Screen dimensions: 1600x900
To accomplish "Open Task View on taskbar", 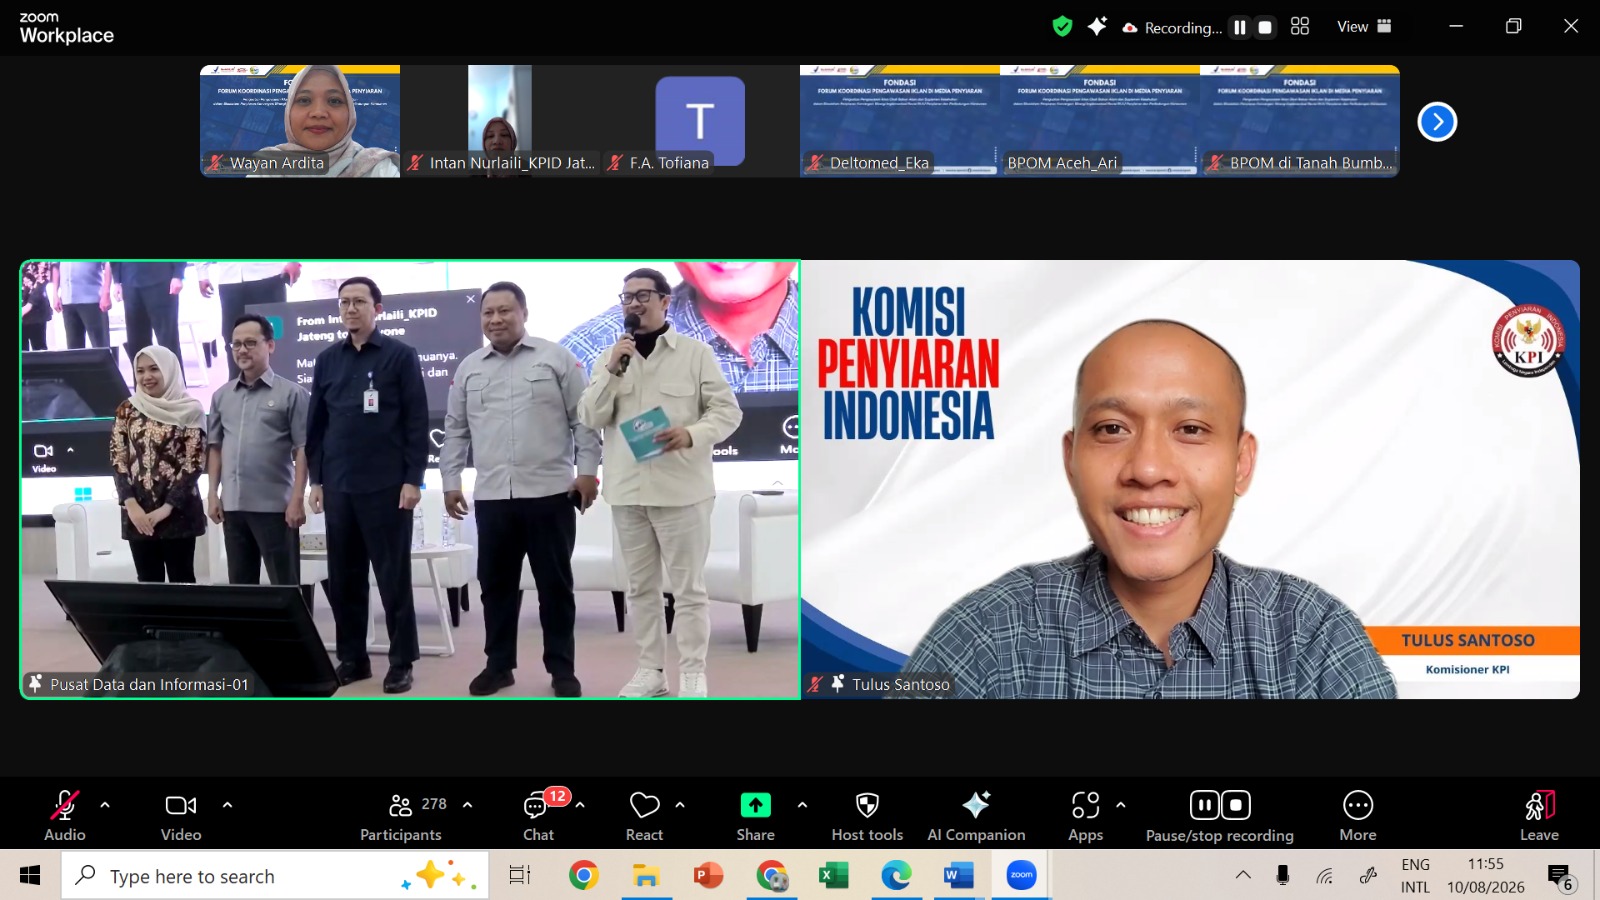I will click(520, 876).
